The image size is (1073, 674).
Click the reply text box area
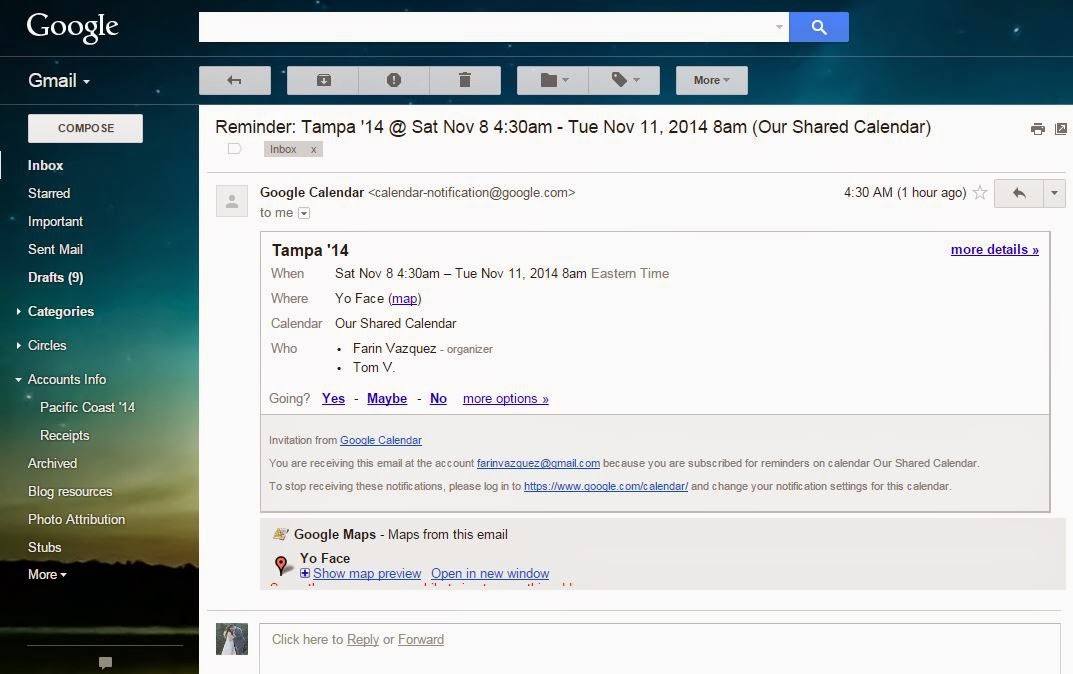(660, 648)
